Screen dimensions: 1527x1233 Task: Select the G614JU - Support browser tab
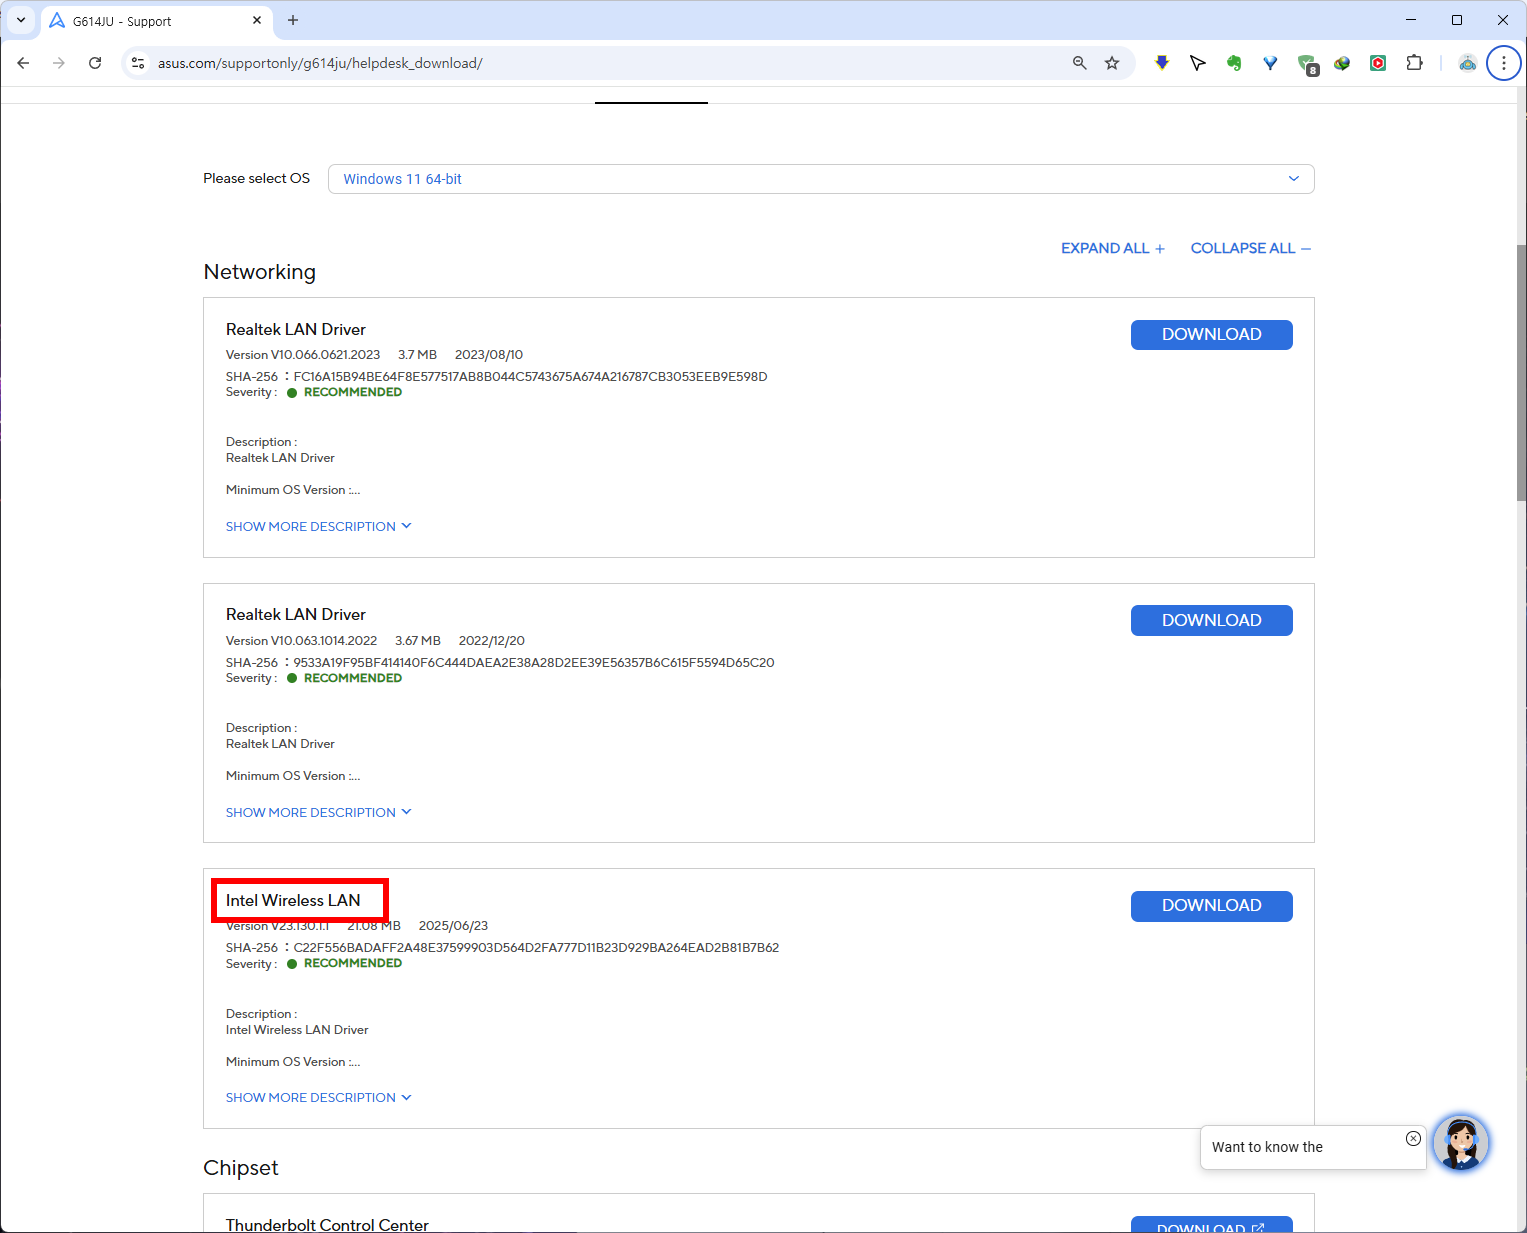[x=150, y=21]
